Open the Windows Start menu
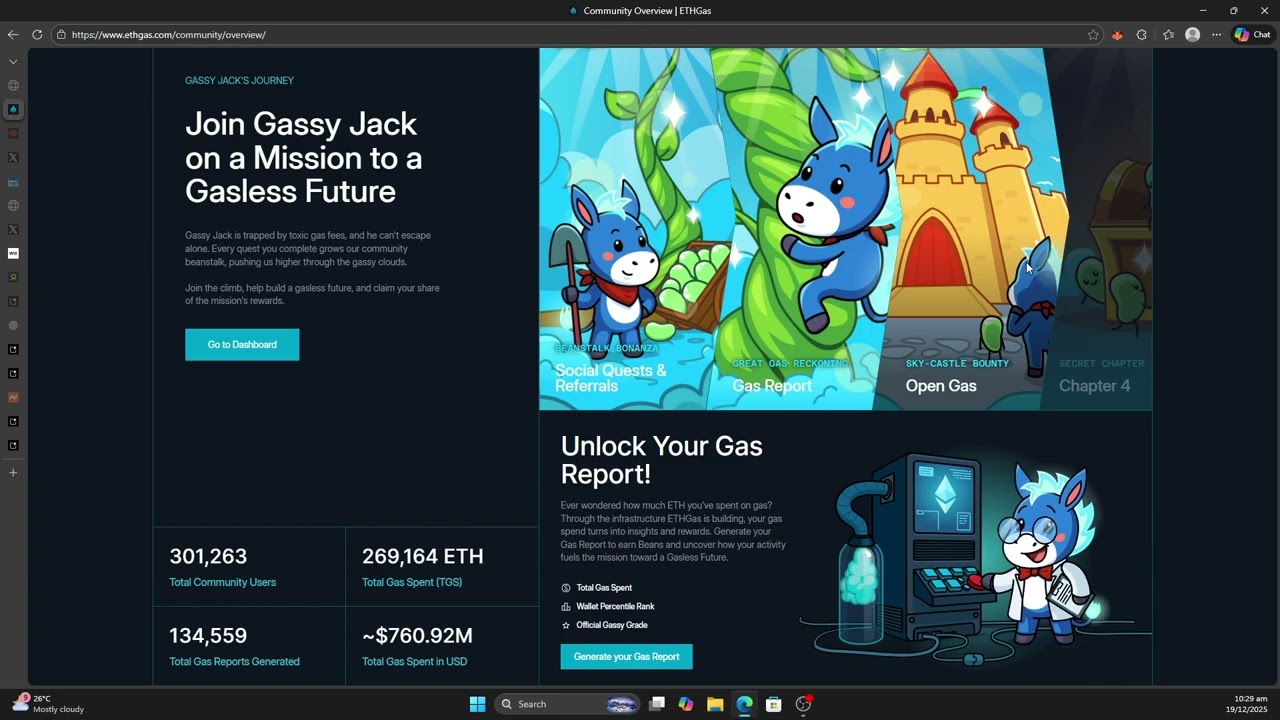 point(477,704)
